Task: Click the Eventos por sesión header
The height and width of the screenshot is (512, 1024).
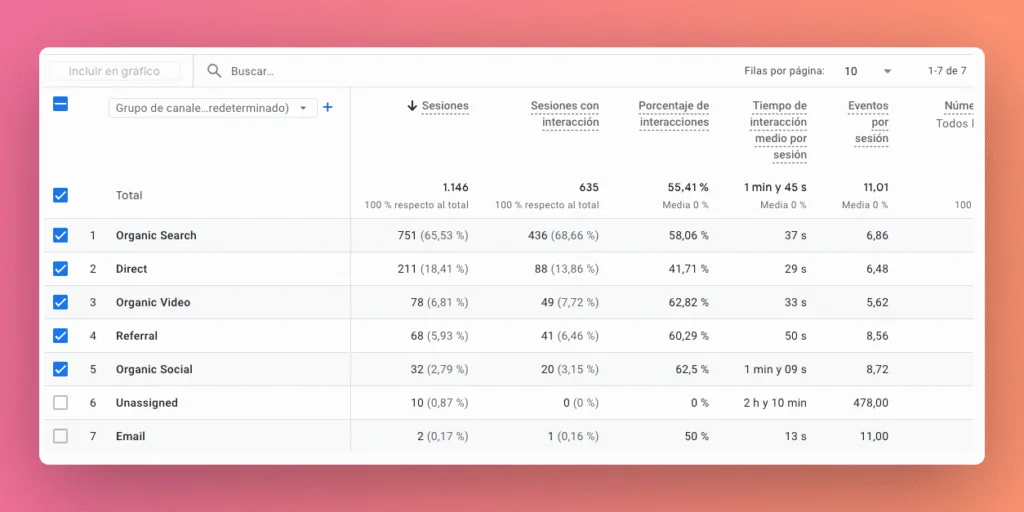Action: click(x=868, y=122)
